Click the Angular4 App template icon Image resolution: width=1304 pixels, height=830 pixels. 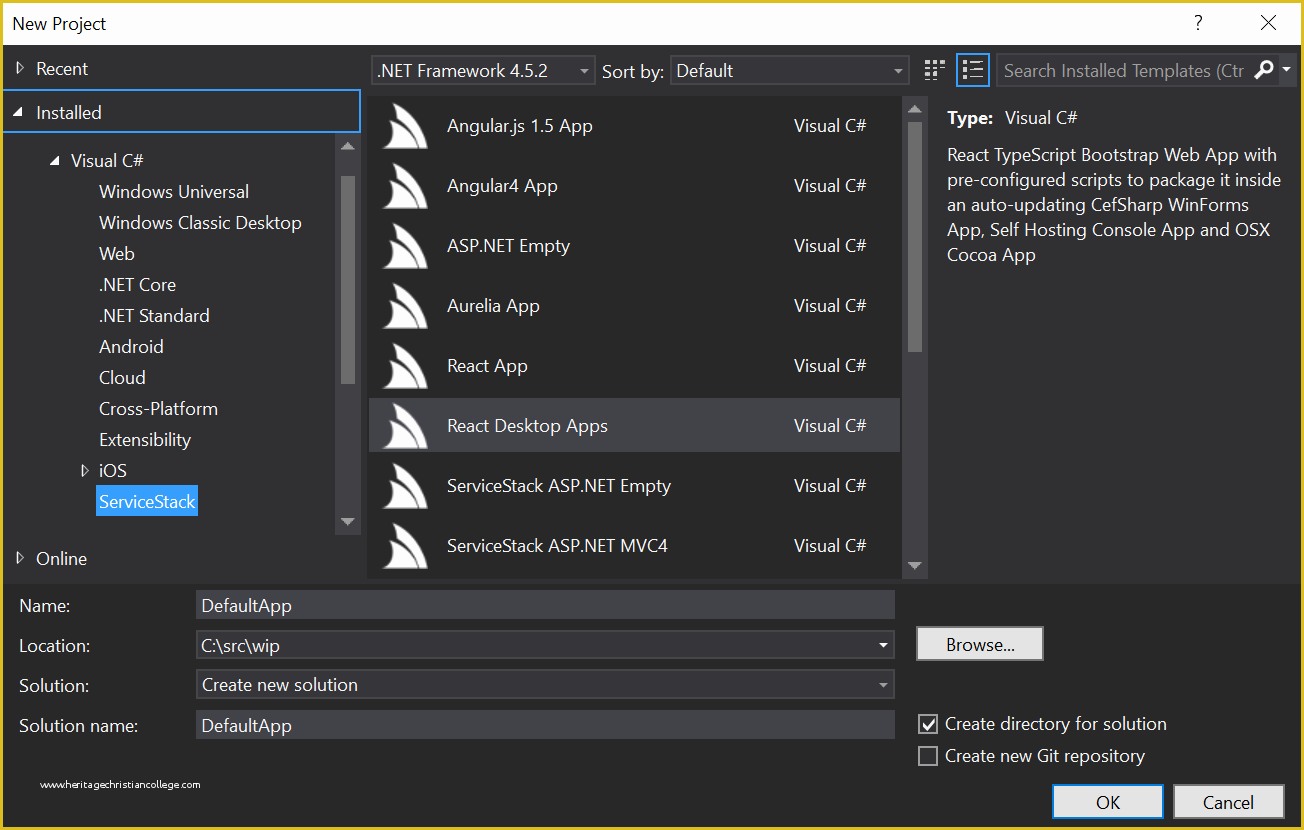click(406, 186)
